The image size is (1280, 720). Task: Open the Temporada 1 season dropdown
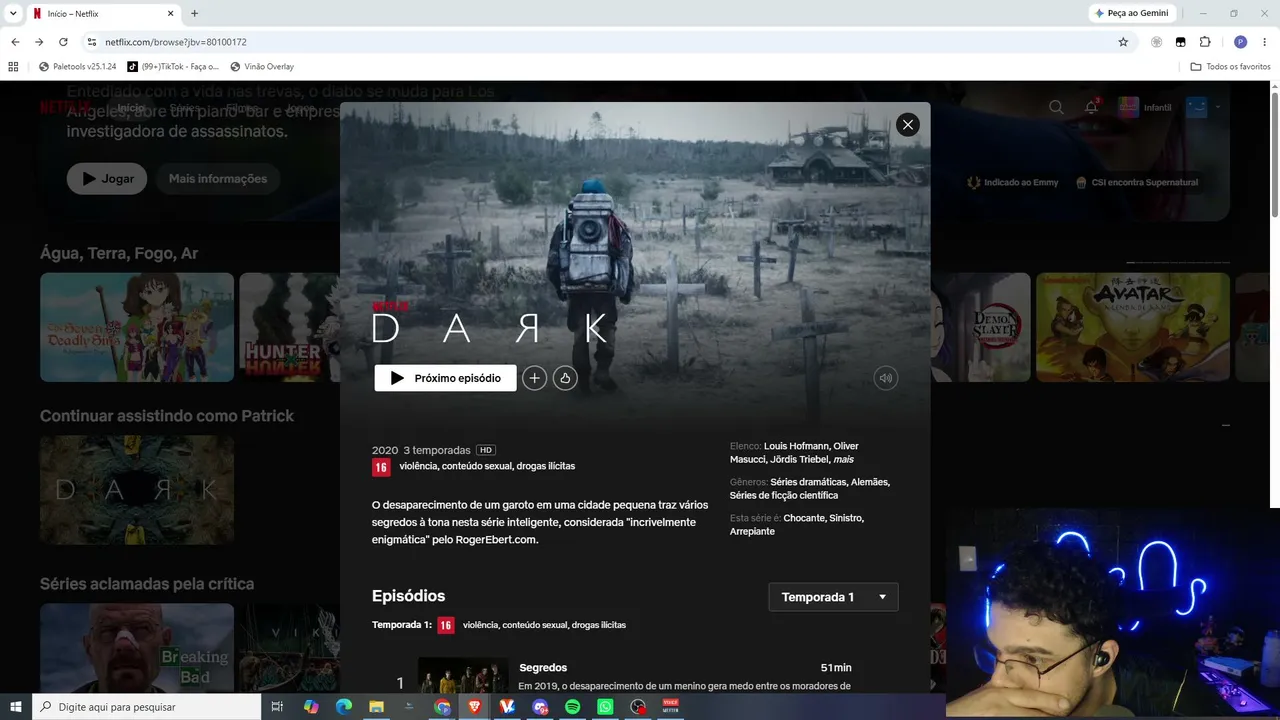coord(833,597)
